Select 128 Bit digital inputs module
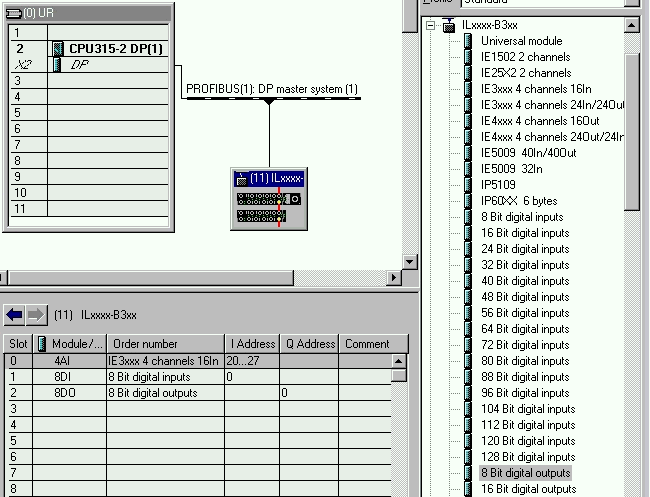The image size is (650, 497). click(x=528, y=457)
